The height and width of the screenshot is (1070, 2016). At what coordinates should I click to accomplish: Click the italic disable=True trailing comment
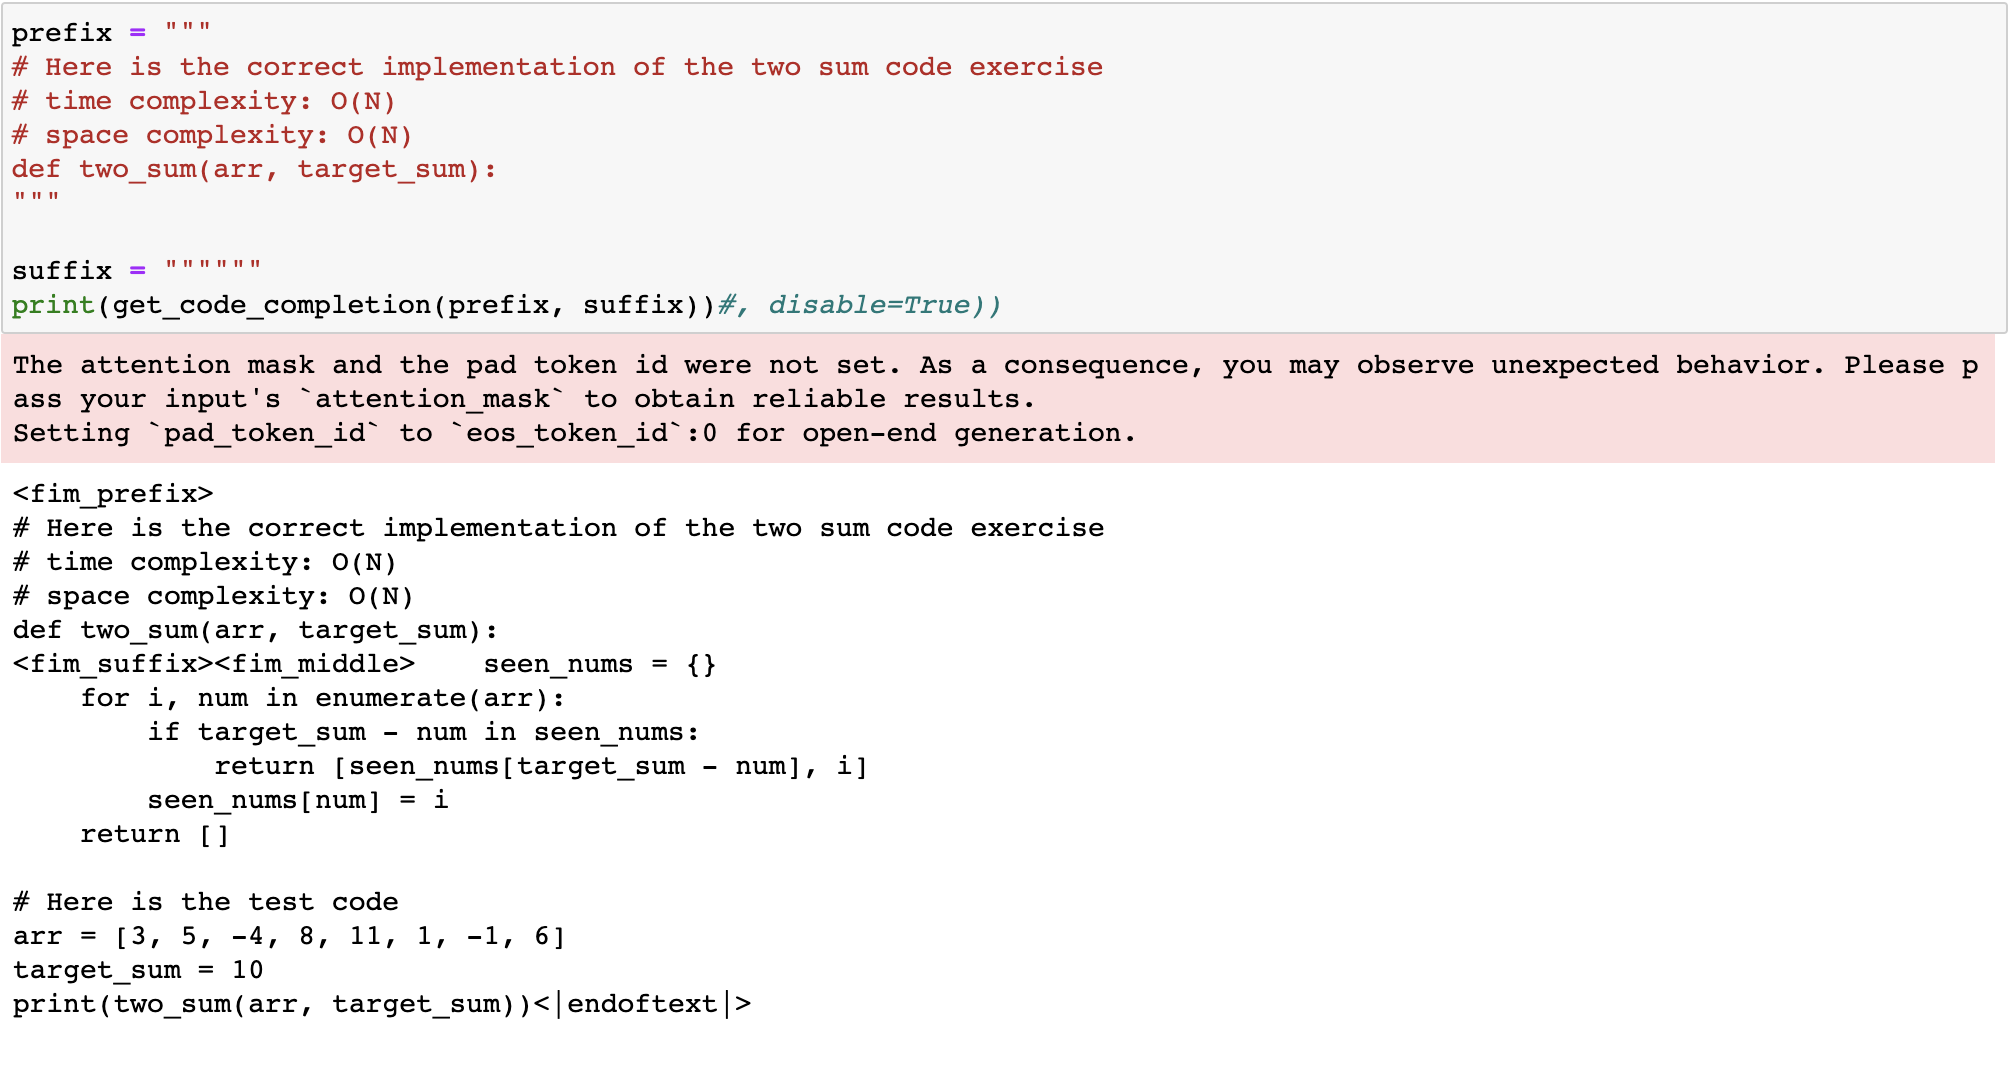[868, 305]
